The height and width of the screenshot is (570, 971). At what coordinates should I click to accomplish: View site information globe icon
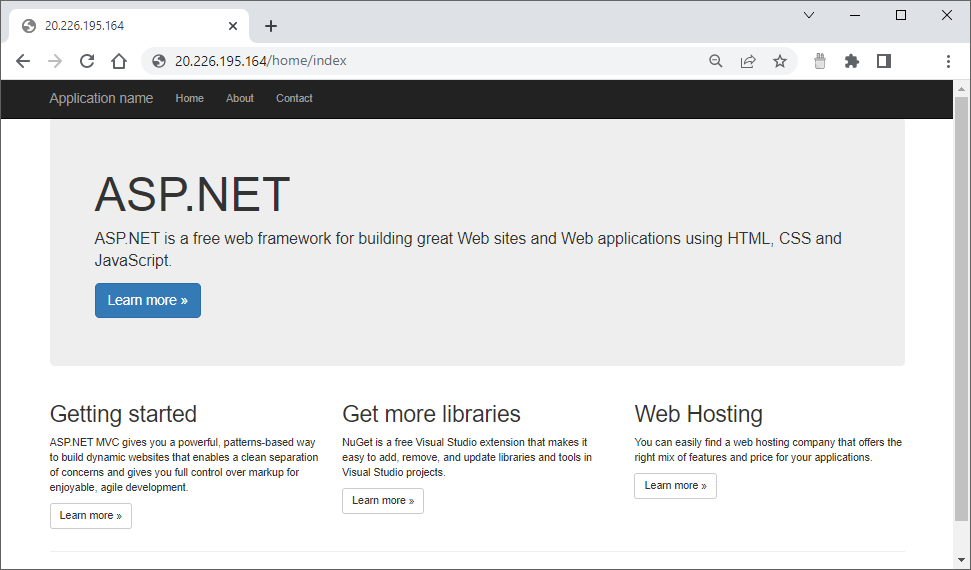(x=159, y=61)
